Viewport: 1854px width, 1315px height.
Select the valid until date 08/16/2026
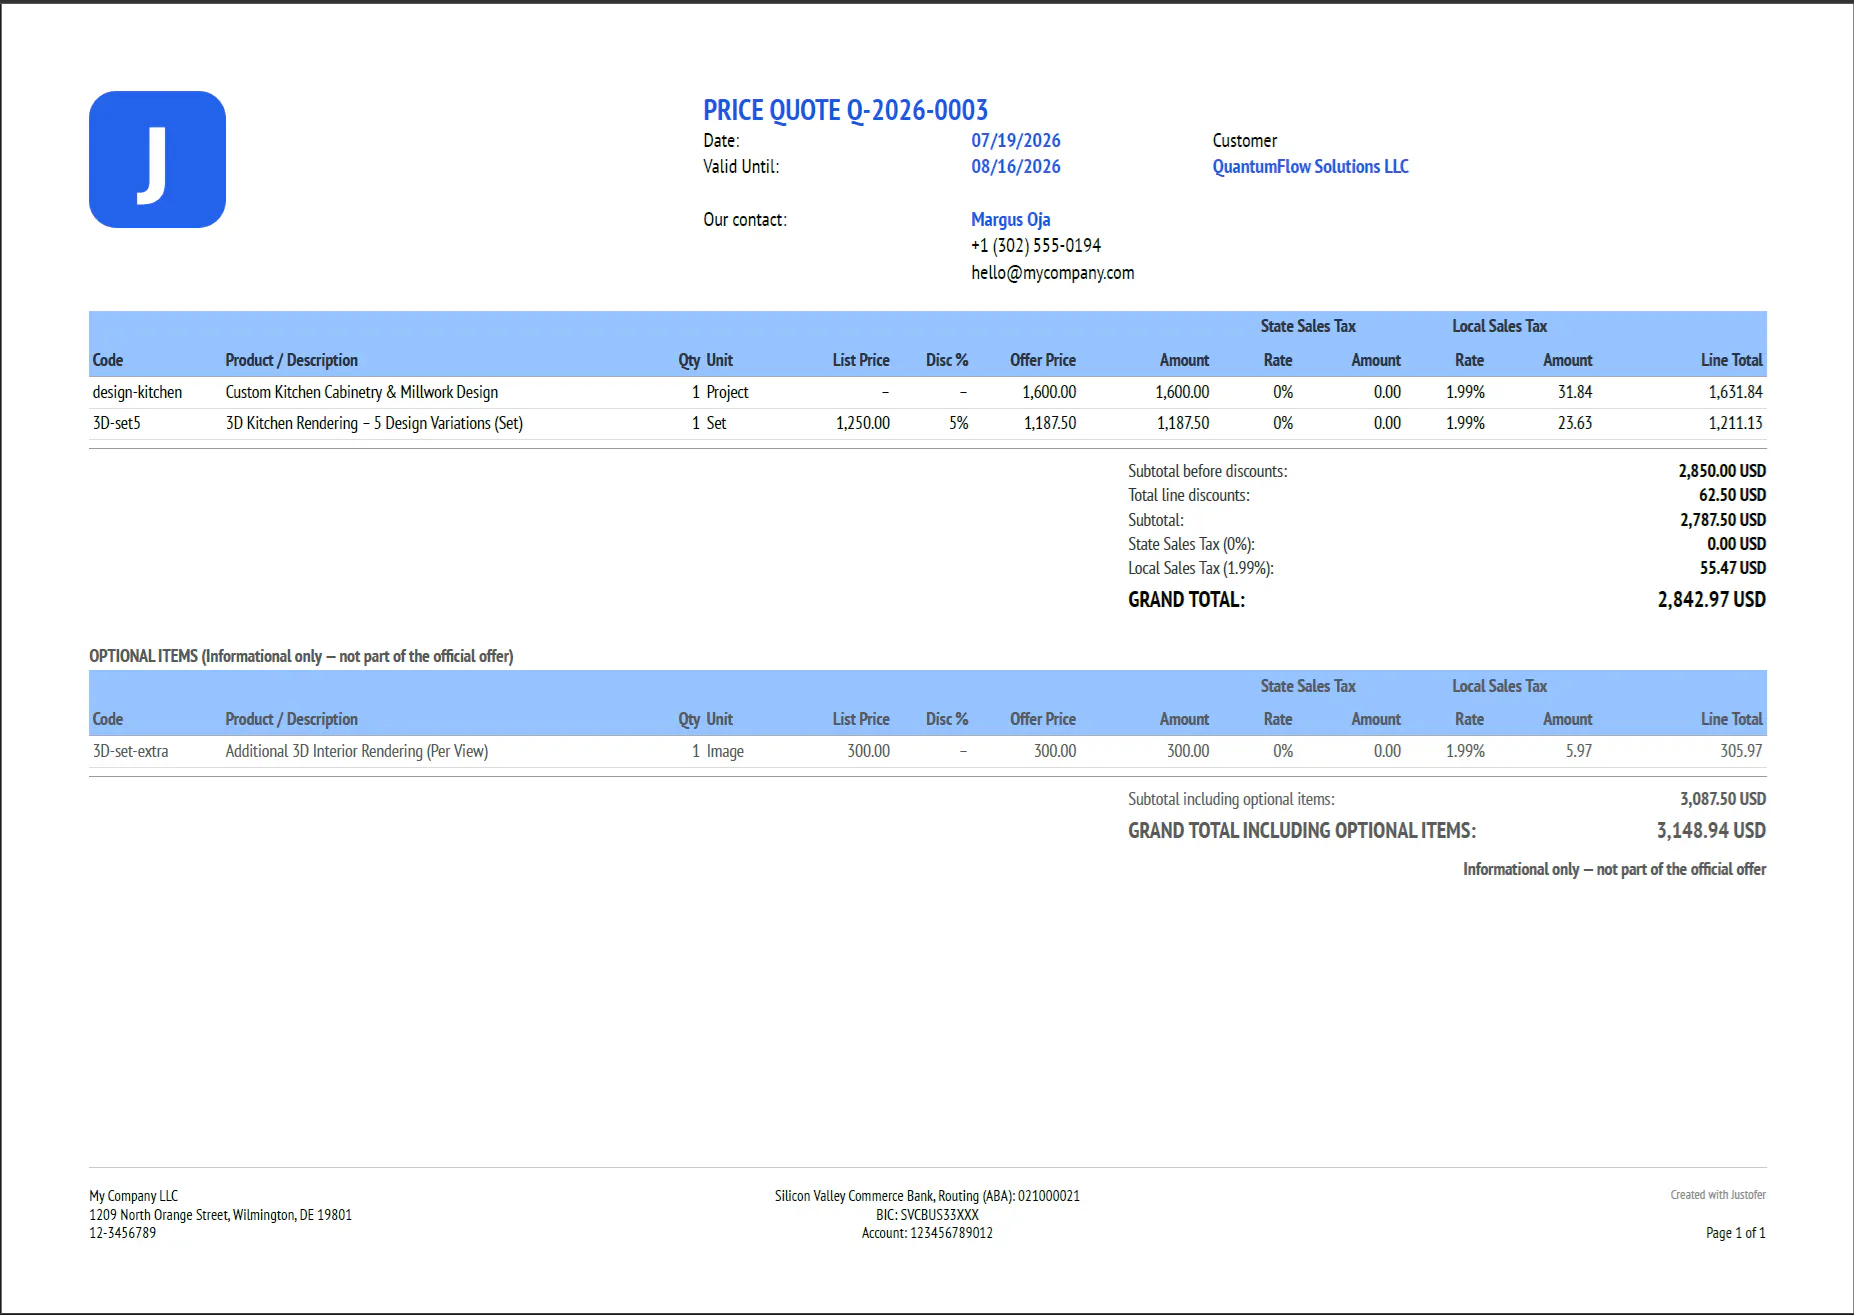tap(1015, 167)
